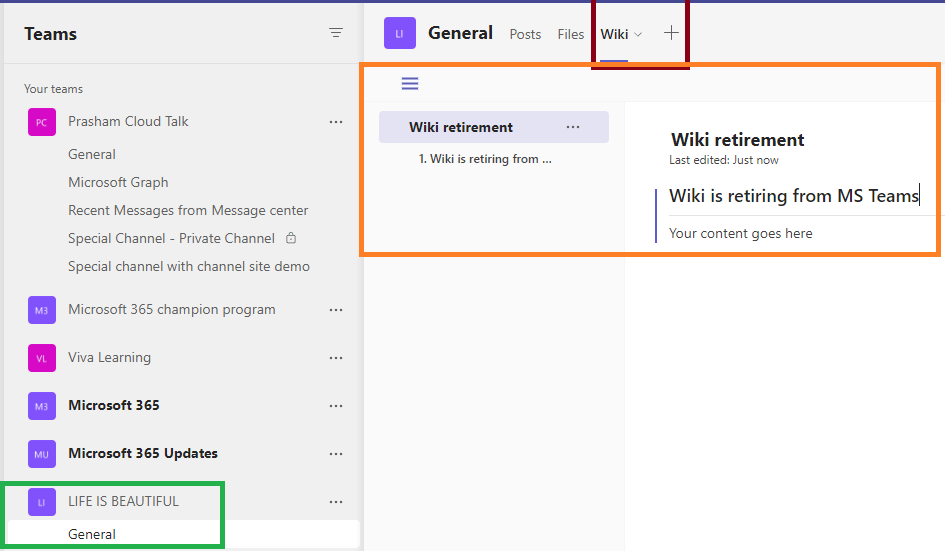Open Special Channel - Private Channel
Image resolution: width=945 pixels, height=551 pixels.
tap(171, 238)
